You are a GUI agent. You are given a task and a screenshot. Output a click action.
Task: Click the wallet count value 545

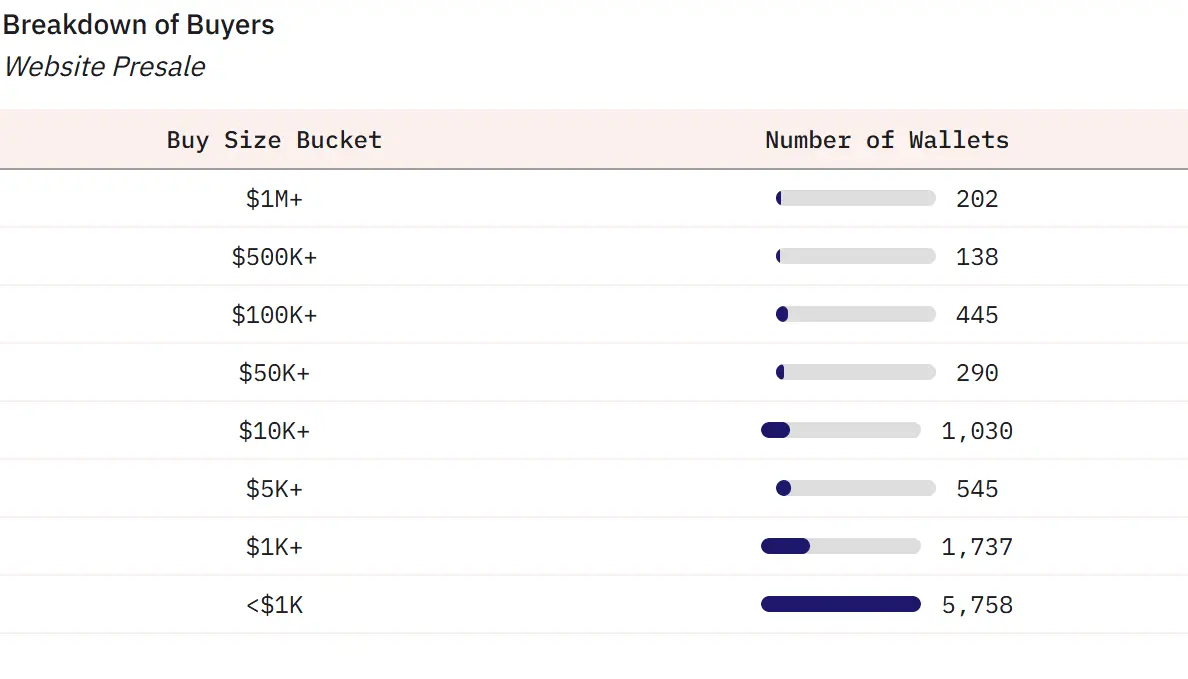pos(977,489)
